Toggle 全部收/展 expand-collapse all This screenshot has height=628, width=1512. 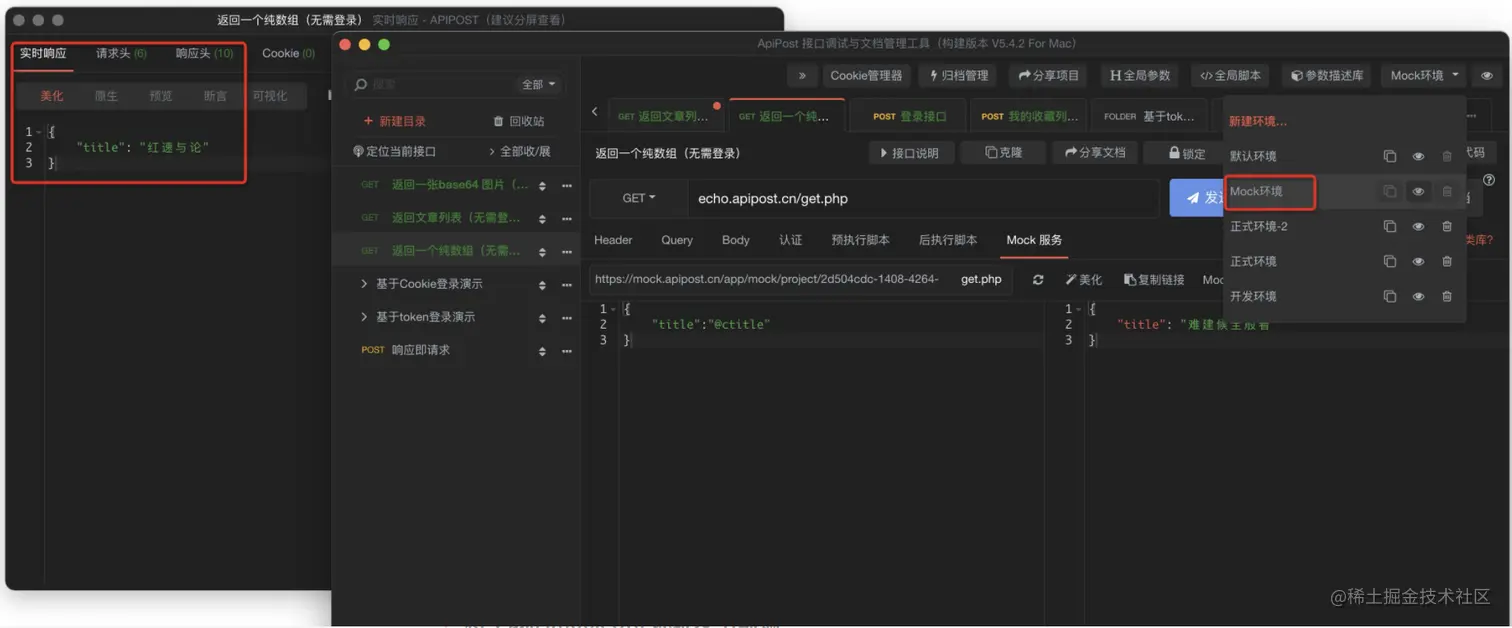coord(520,151)
